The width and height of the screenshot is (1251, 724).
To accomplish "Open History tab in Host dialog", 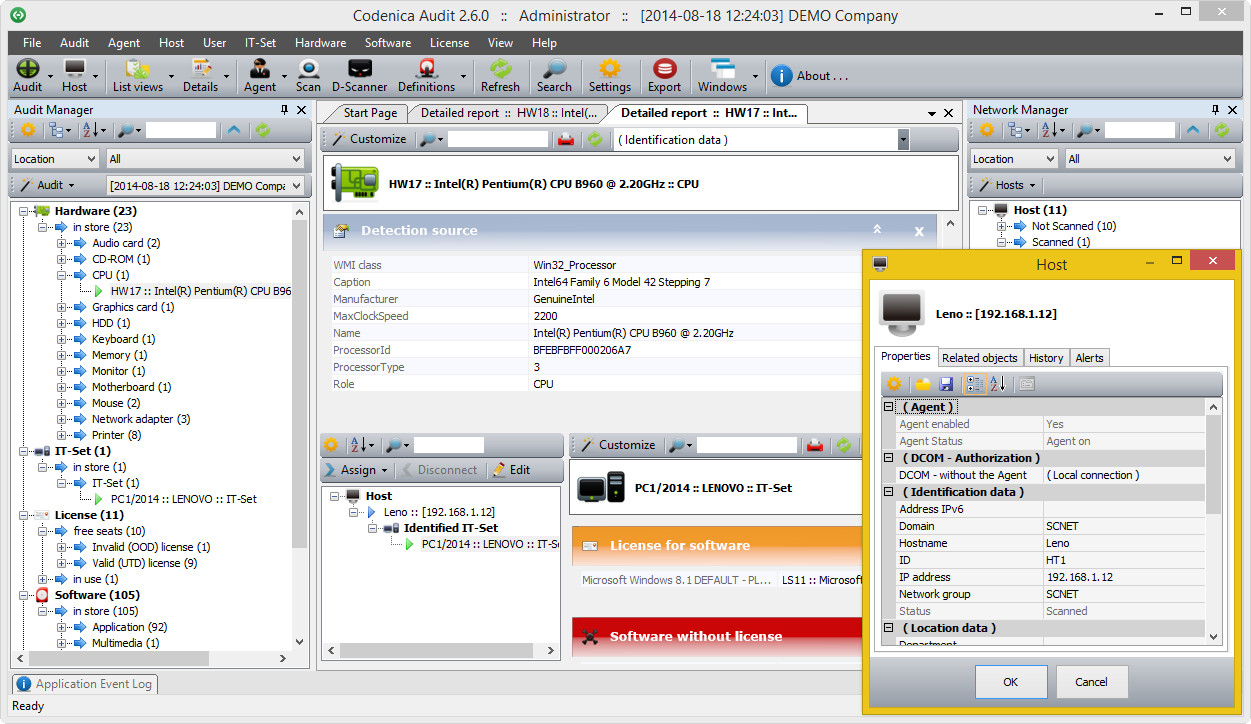I will (1046, 358).
